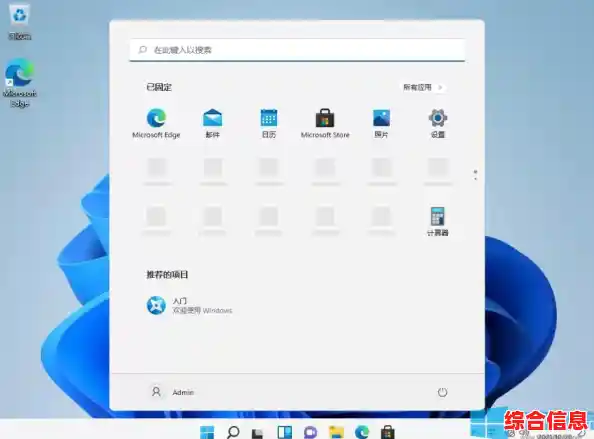The height and width of the screenshot is (439, 594).
Task: Launch the Calculator (计算器) app
Action: (x=438, y=222)
